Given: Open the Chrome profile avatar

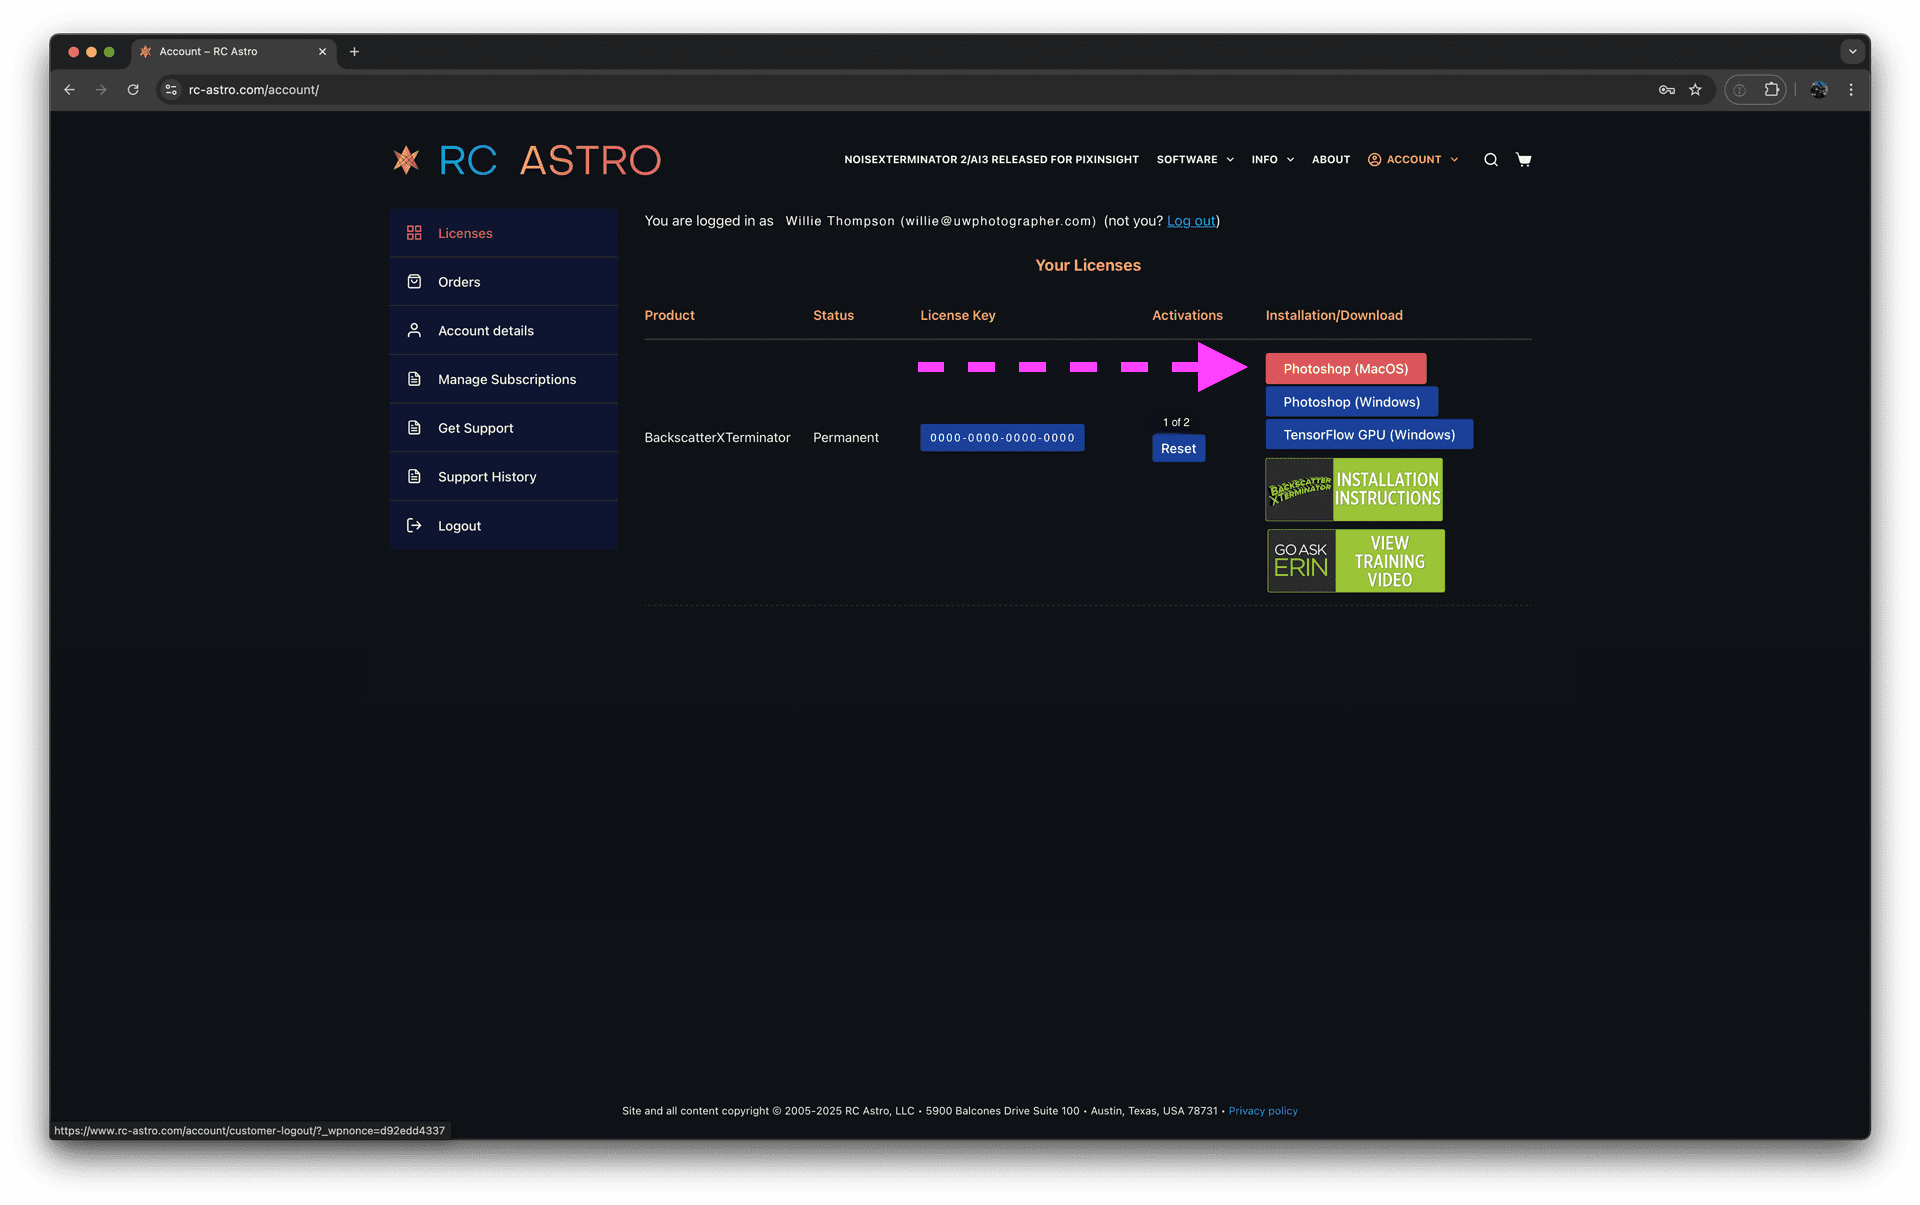Looking at the screenshot, I should click(x=1818, y=90).
